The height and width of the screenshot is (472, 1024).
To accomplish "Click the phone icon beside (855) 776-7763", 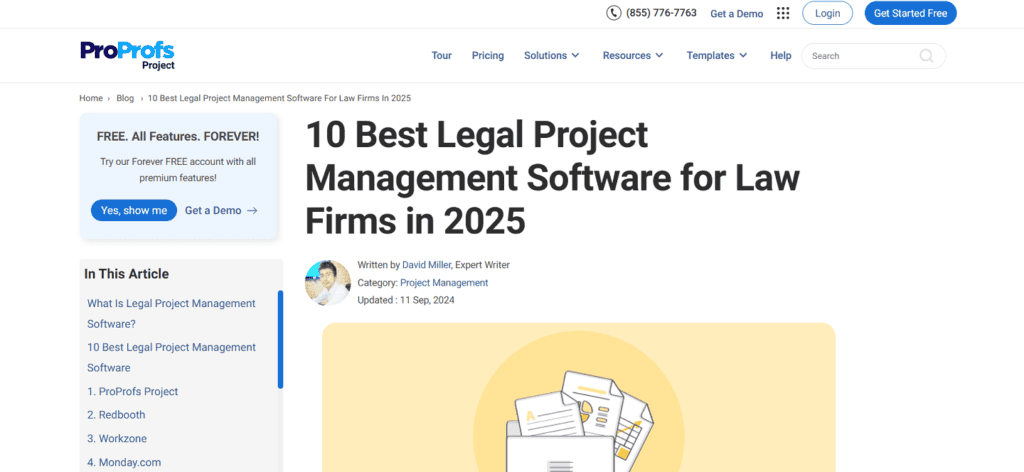I will click(613, 13).
